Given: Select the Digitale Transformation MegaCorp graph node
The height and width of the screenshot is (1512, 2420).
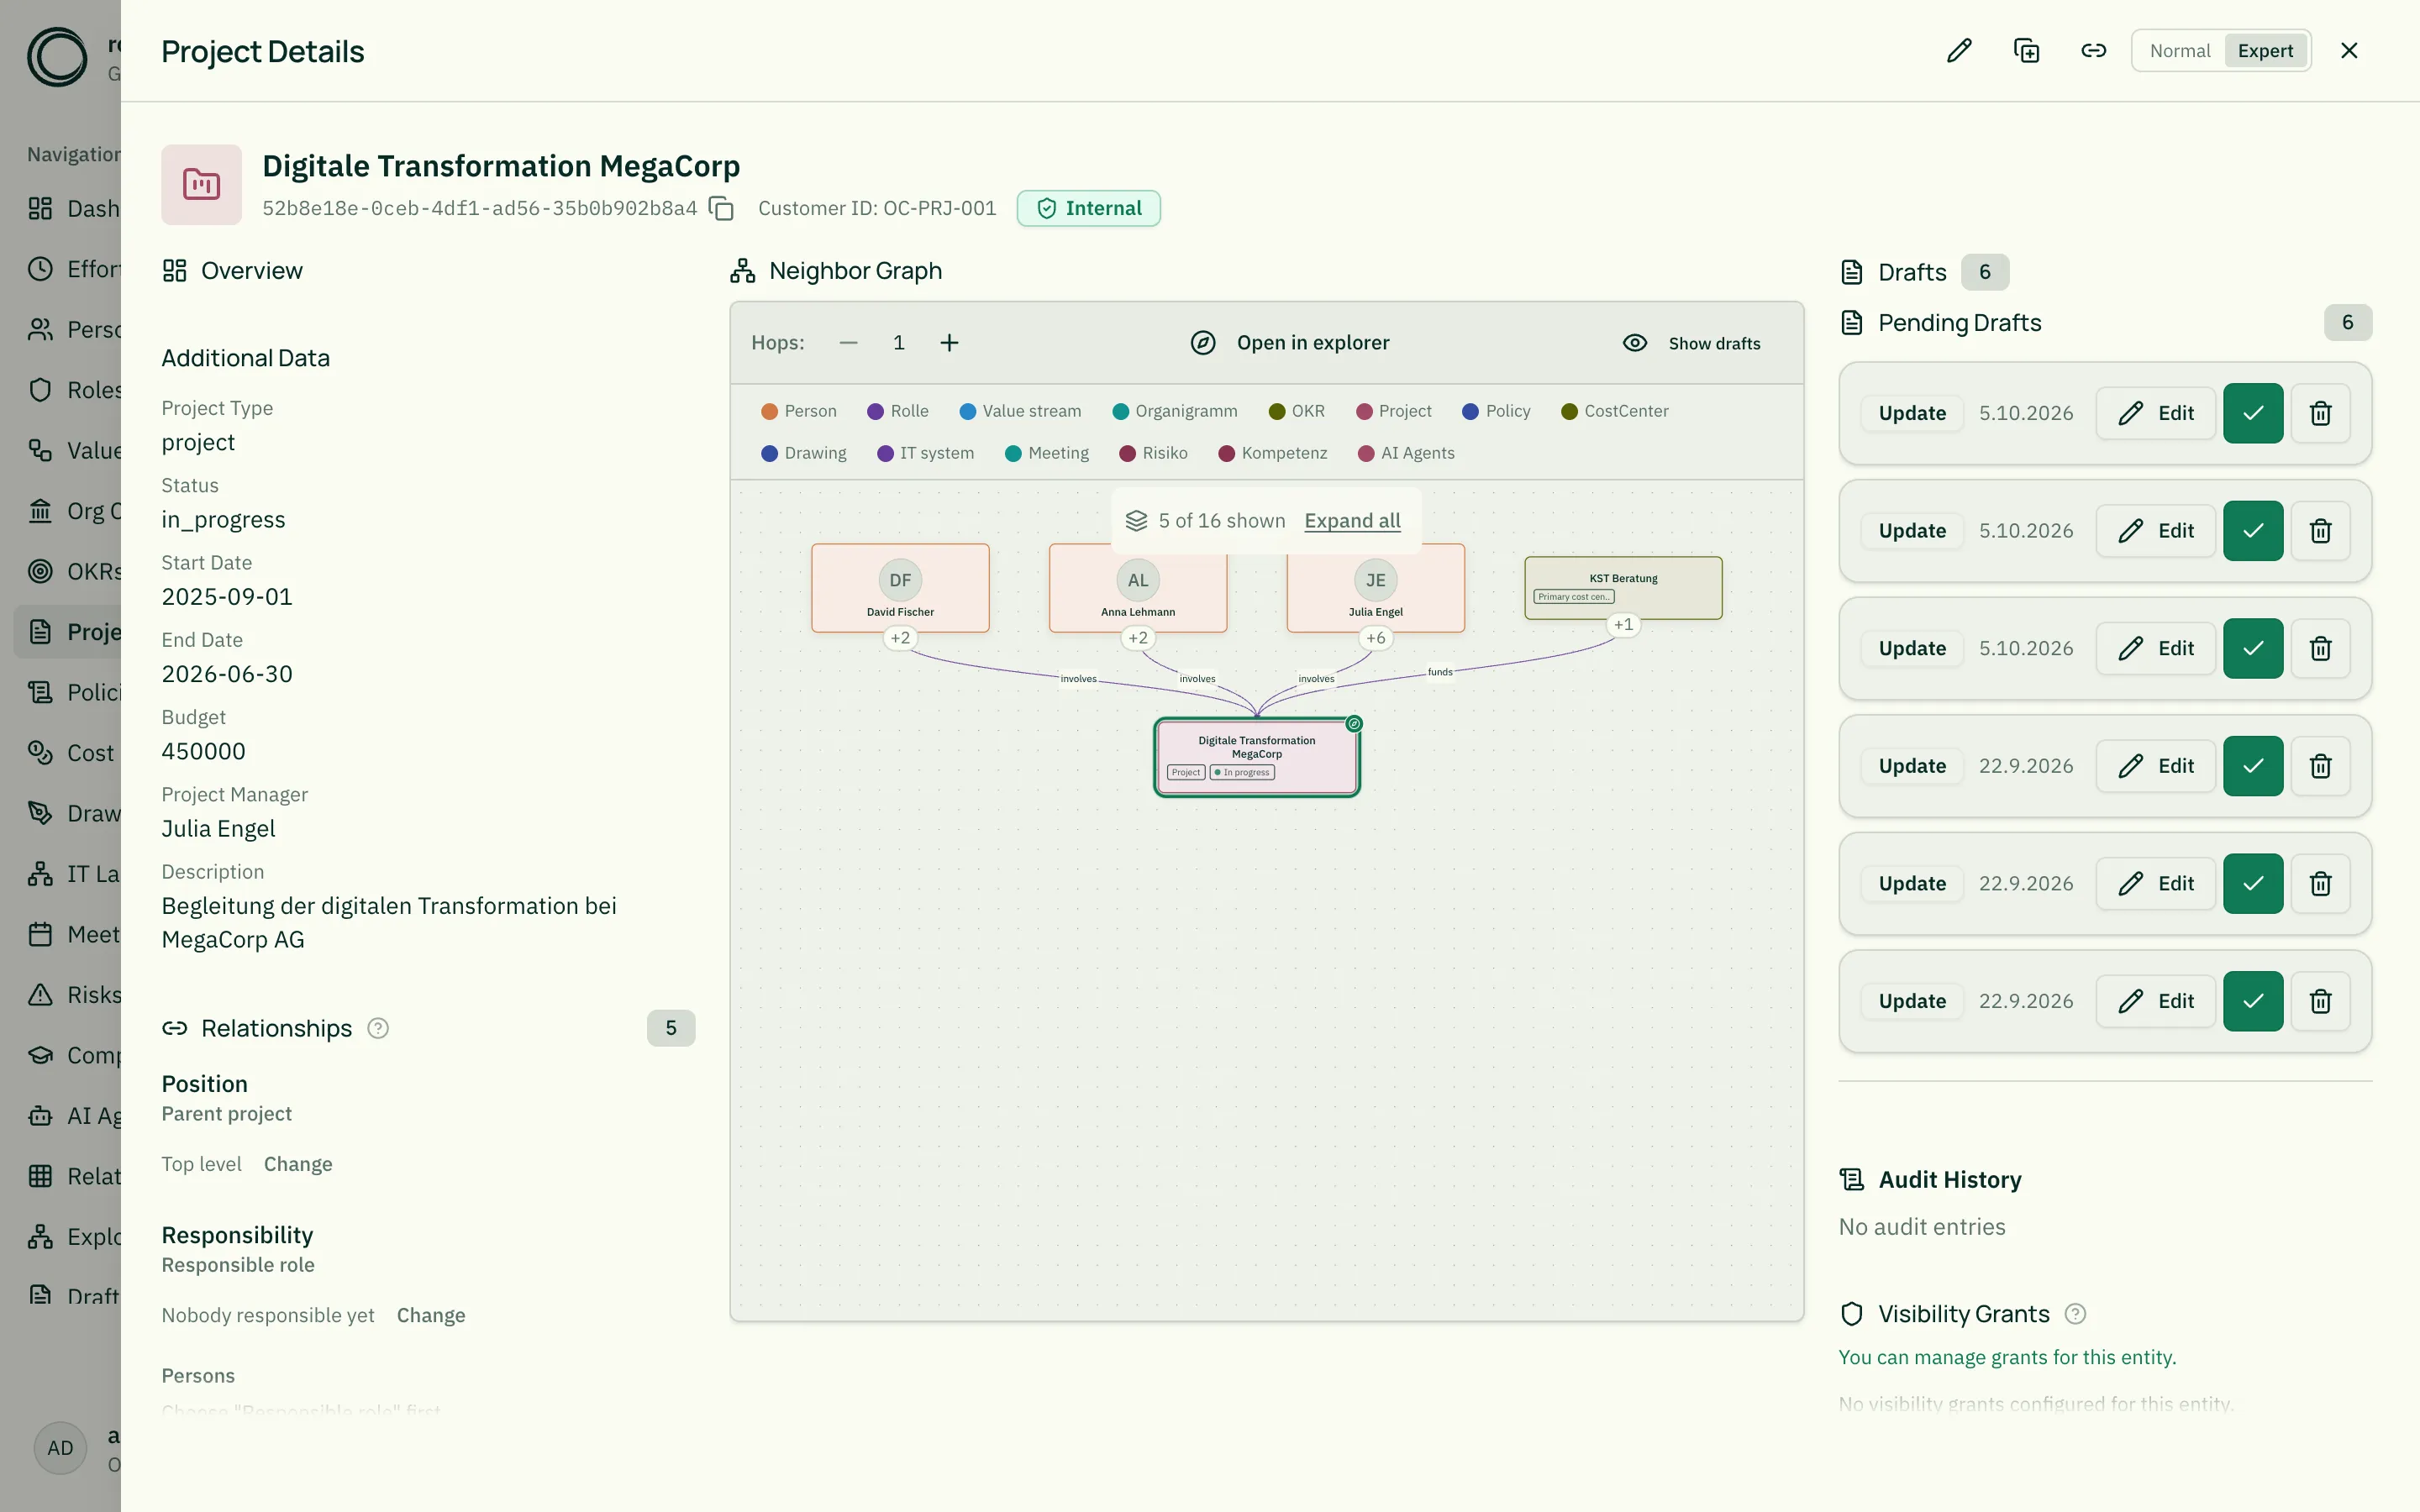Looking at the screenshot, I should 1257,757.
